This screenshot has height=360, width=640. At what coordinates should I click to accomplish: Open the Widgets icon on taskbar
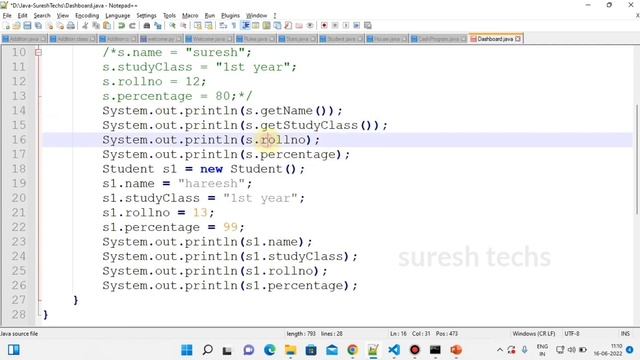(13, 350)
